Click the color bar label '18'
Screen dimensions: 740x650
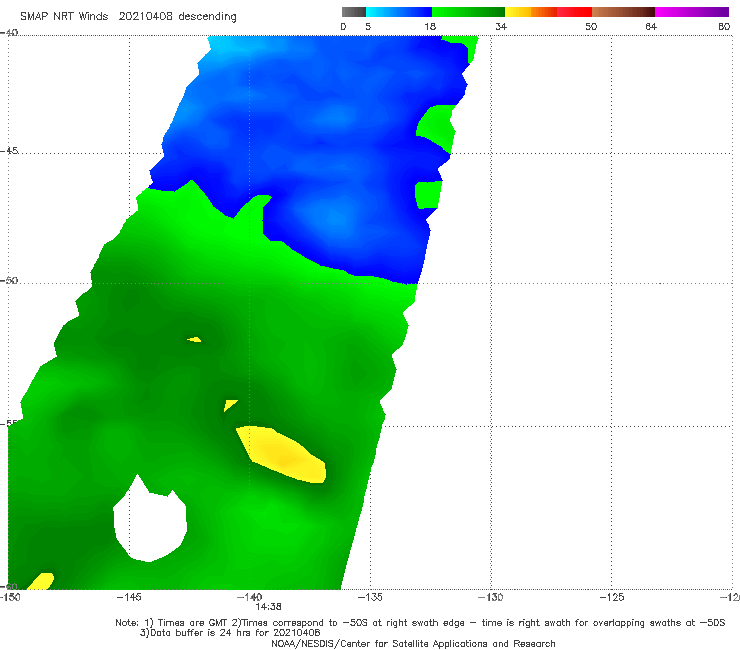[x=430, y=27]
